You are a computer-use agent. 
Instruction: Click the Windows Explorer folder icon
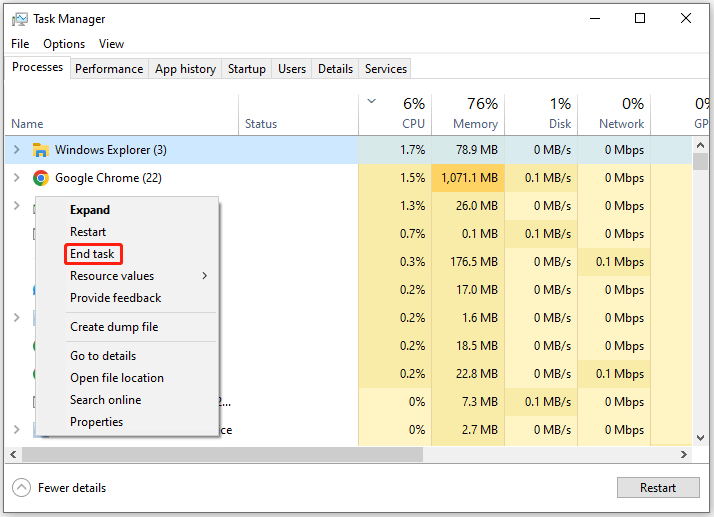pos(41,150)
